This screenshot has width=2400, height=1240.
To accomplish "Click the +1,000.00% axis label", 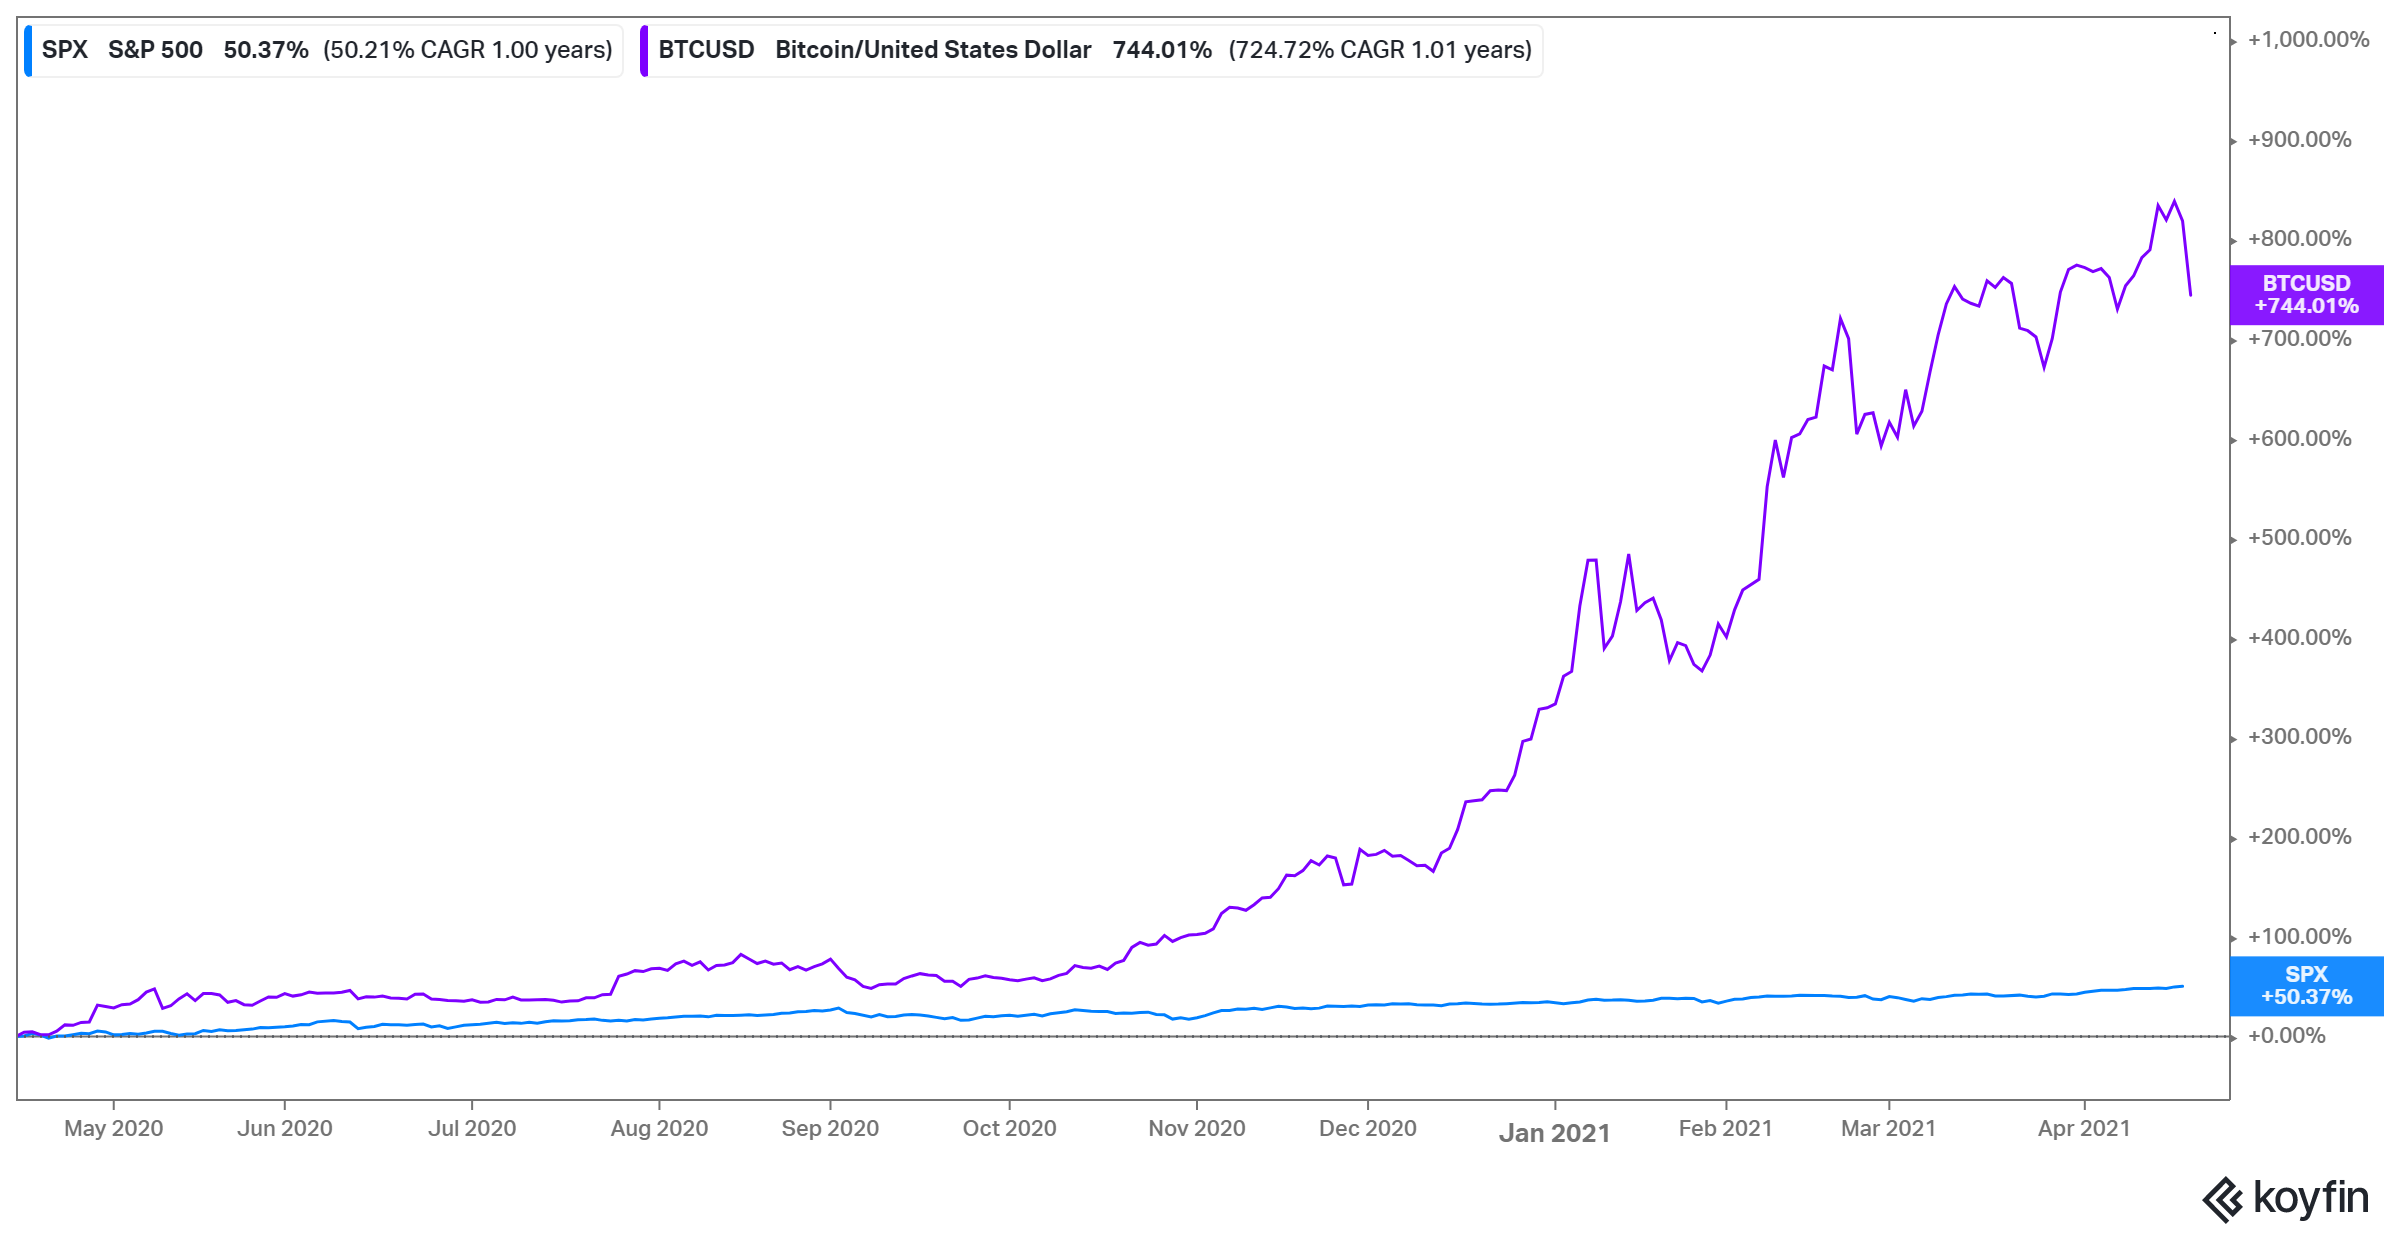I will pos(2308,40).
